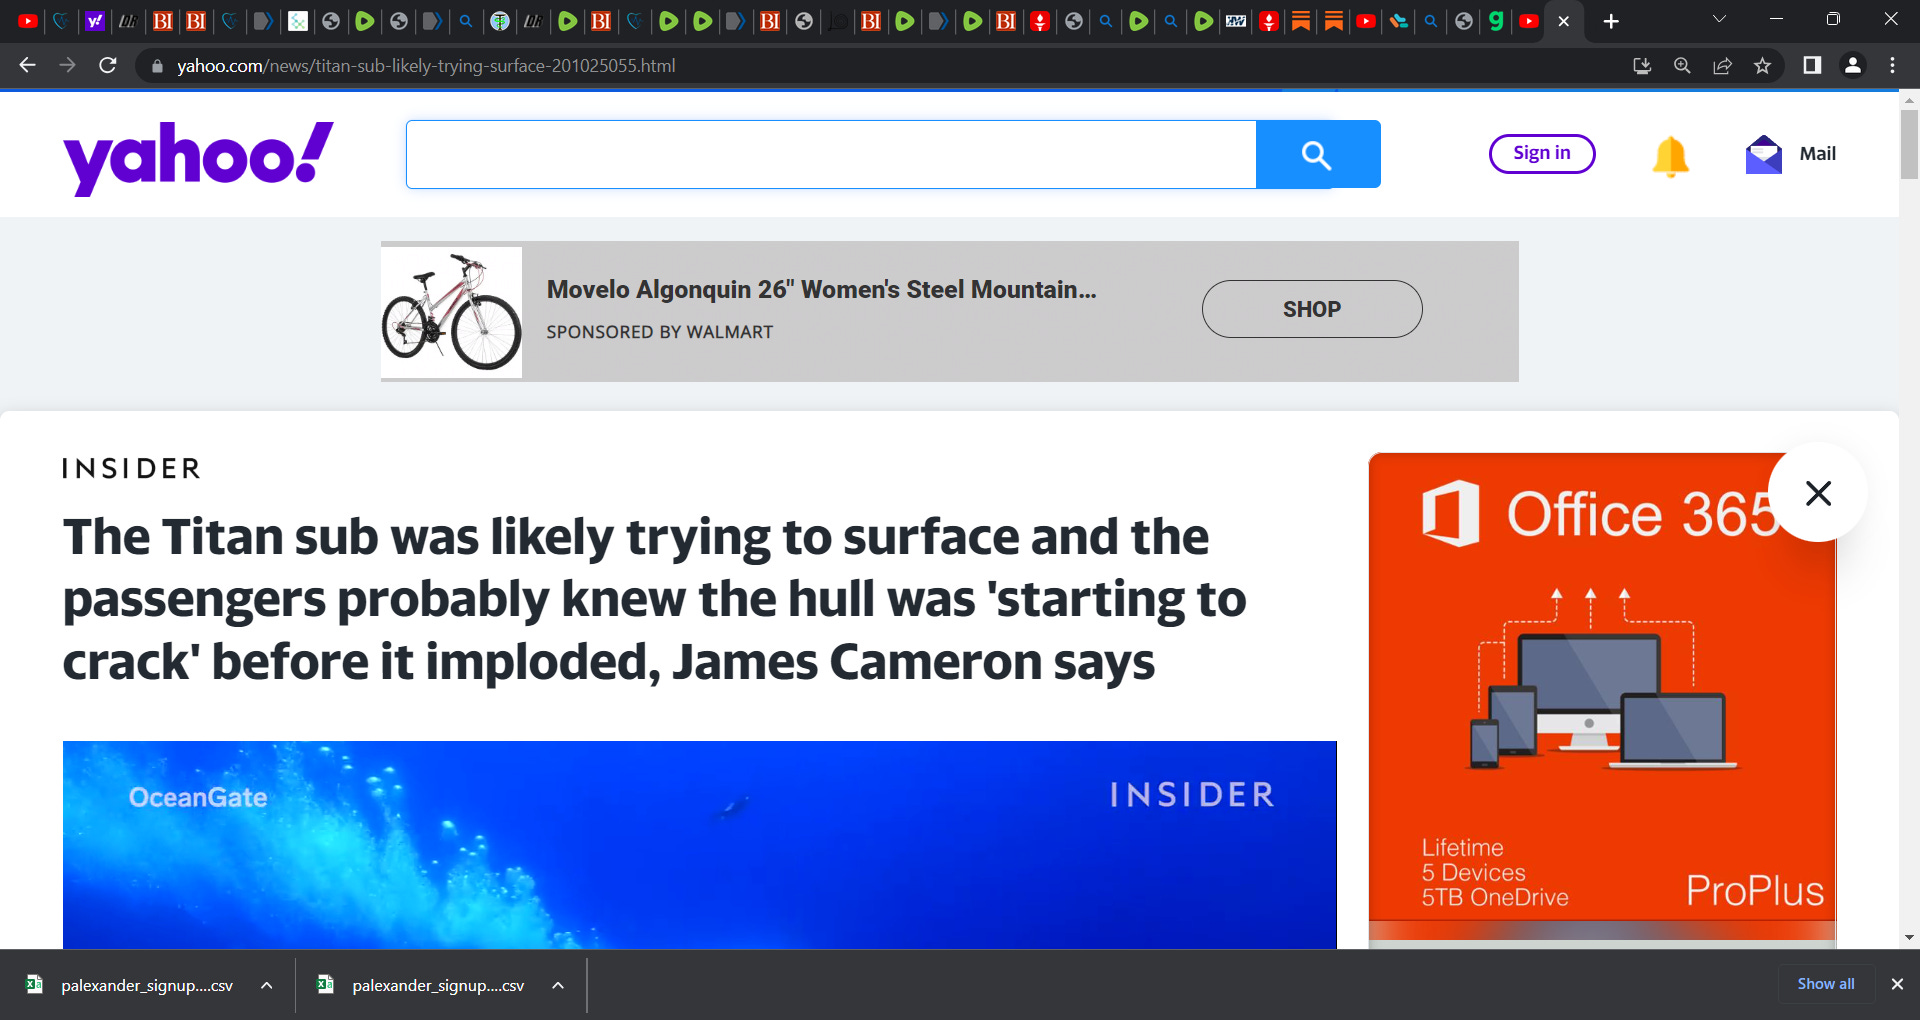
Task: Open the Chrome three-dot menu
Action: [x=1892, y=65]
